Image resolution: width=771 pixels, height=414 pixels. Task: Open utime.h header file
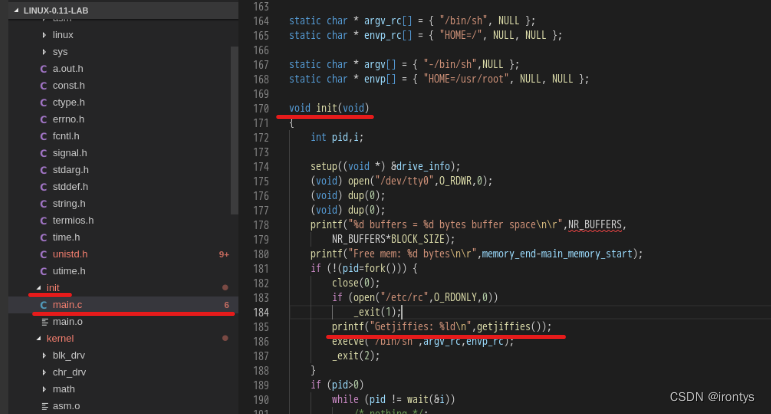pyautogui.click(x=69, y=271)
